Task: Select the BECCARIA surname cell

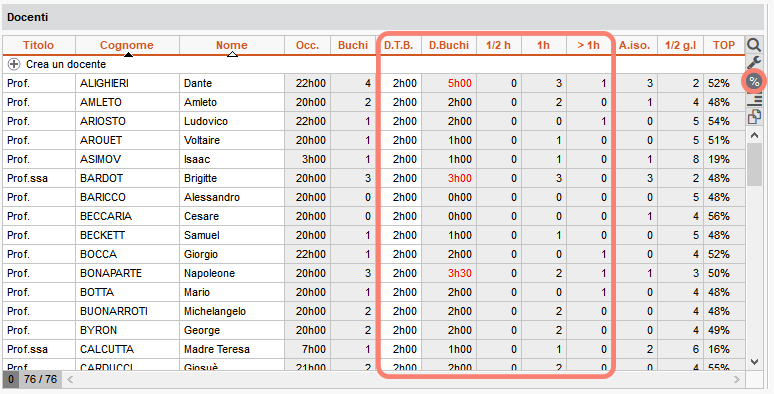Action: tap(127, 216)
